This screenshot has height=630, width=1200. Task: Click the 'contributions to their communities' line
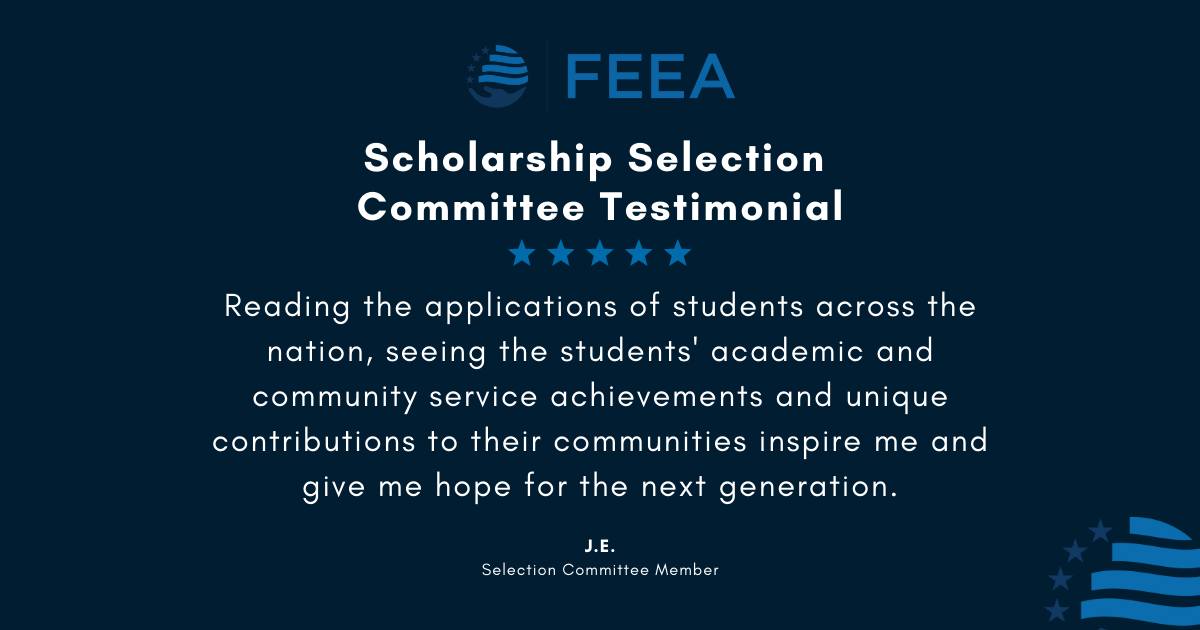(600, 442)
